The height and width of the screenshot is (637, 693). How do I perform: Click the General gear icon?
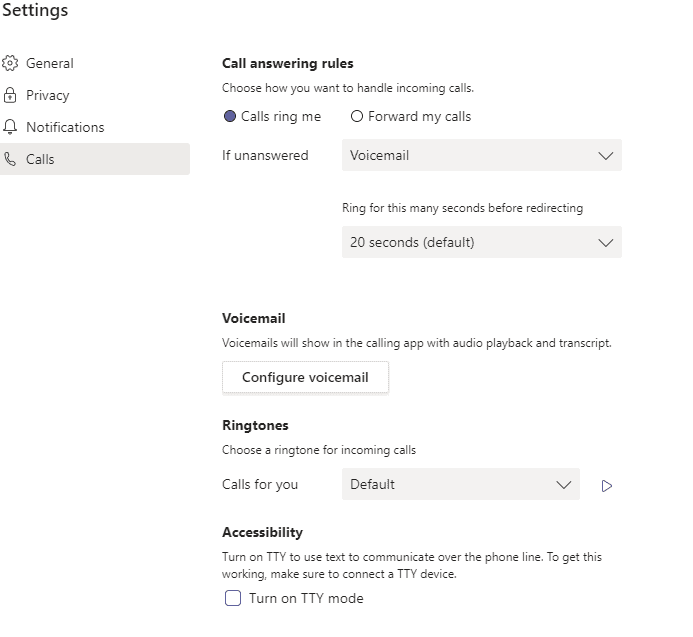10,63
